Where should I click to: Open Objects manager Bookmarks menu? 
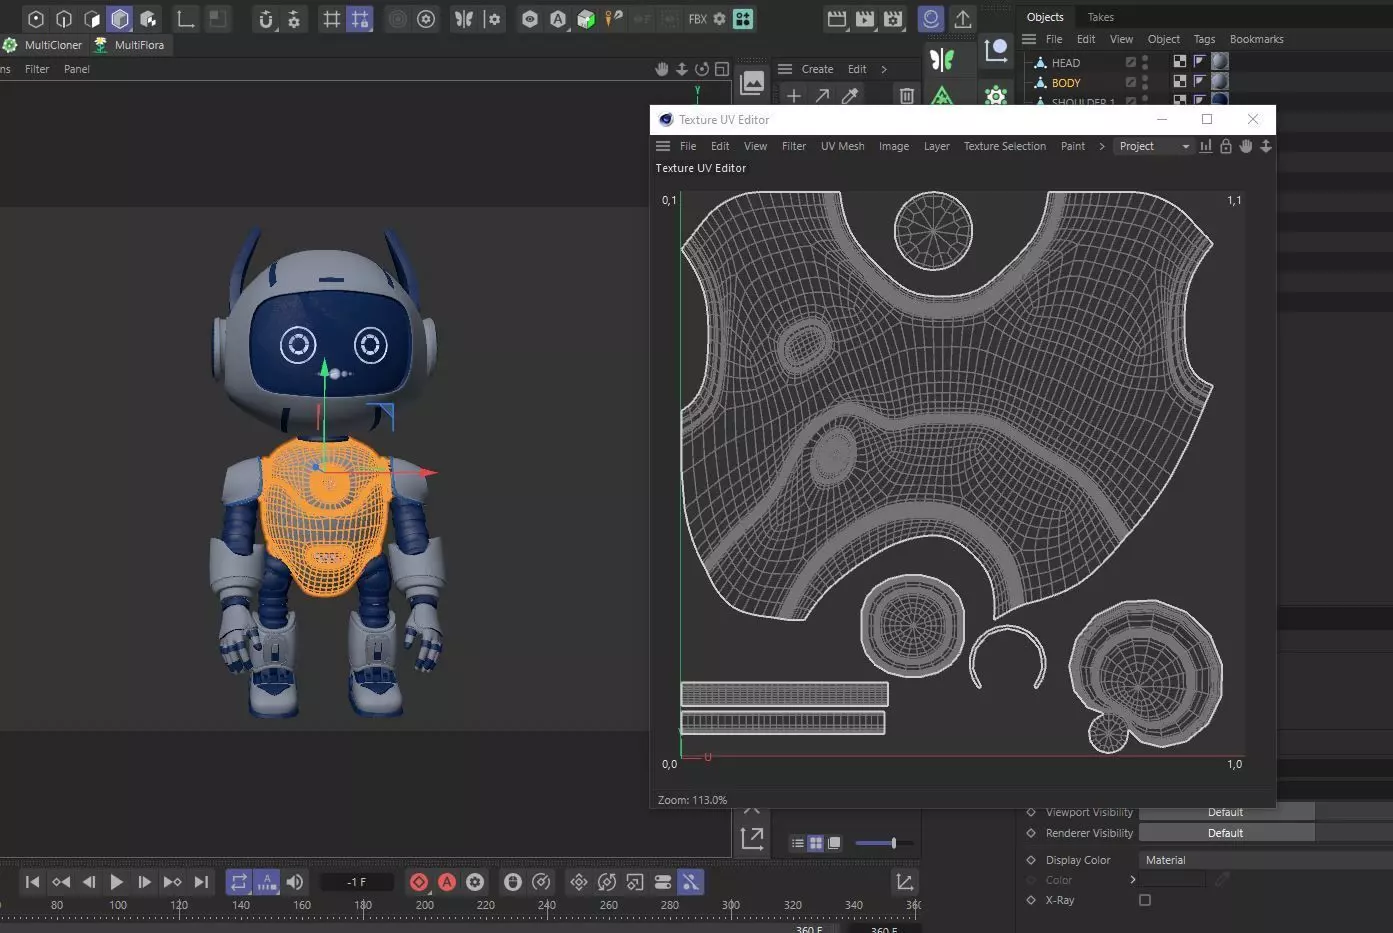coord(1256,39)
